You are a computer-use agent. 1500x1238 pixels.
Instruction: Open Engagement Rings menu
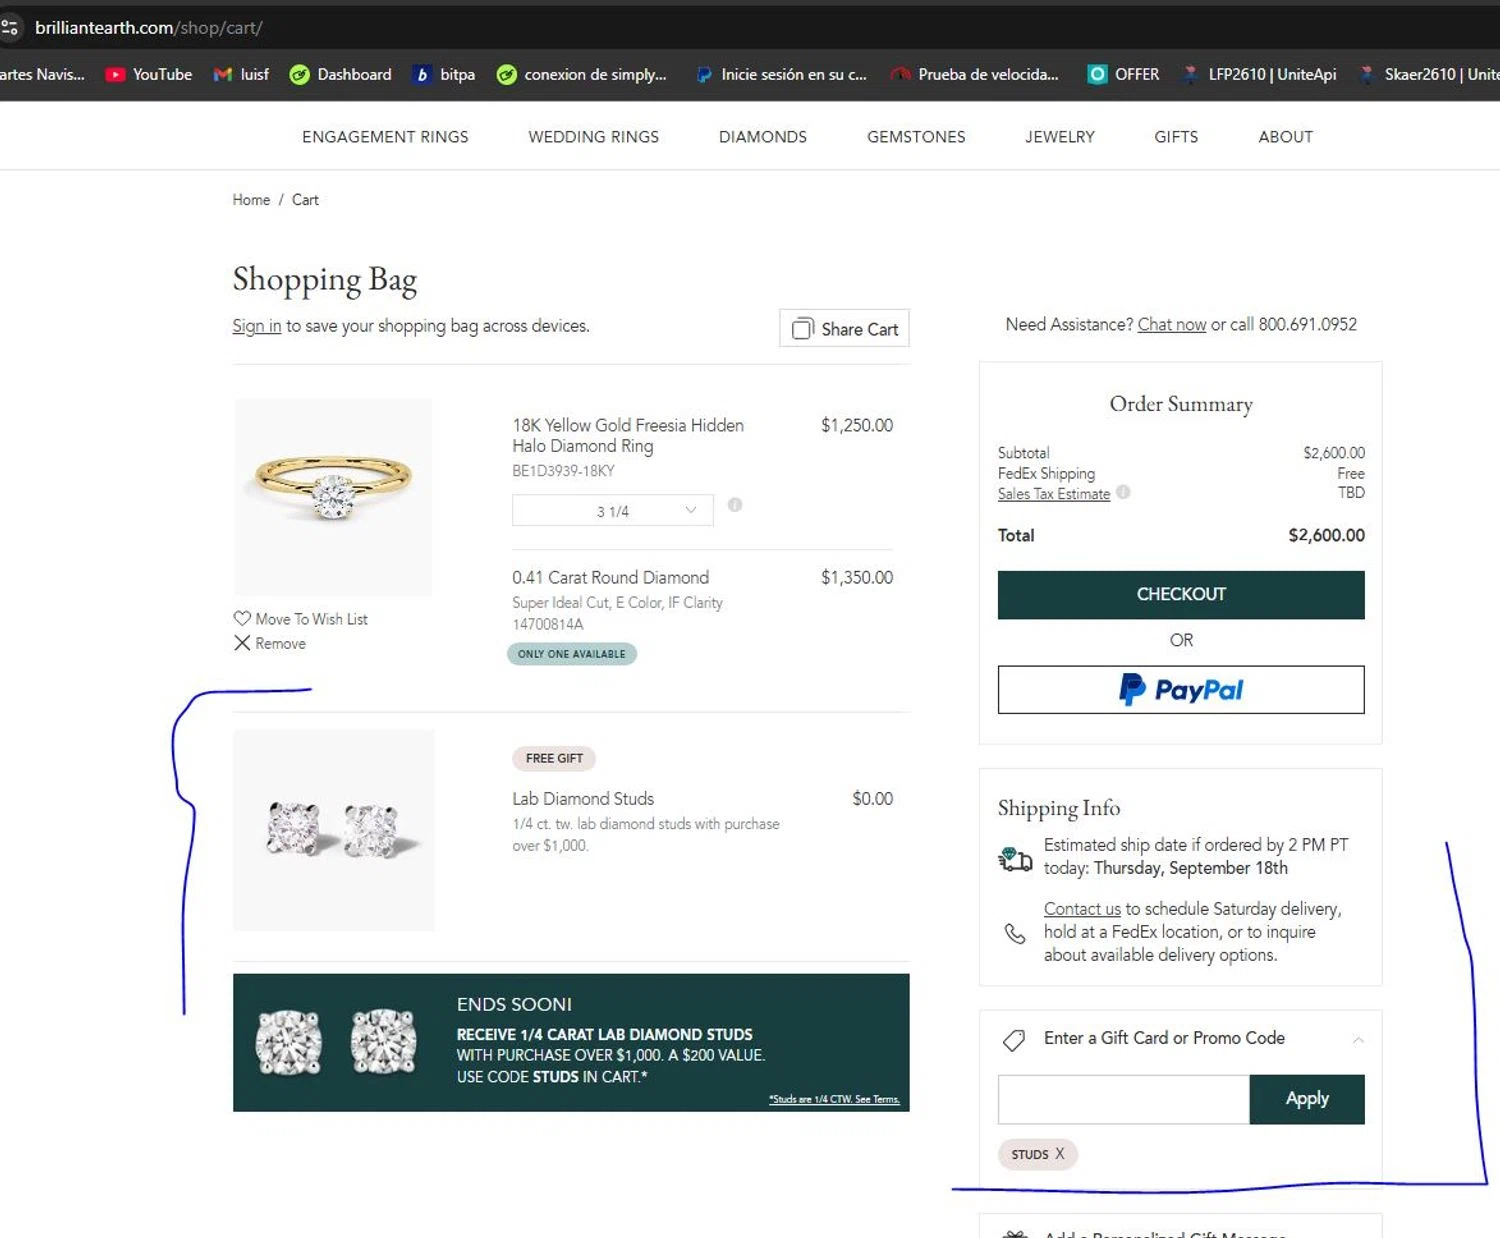(385, 137)
